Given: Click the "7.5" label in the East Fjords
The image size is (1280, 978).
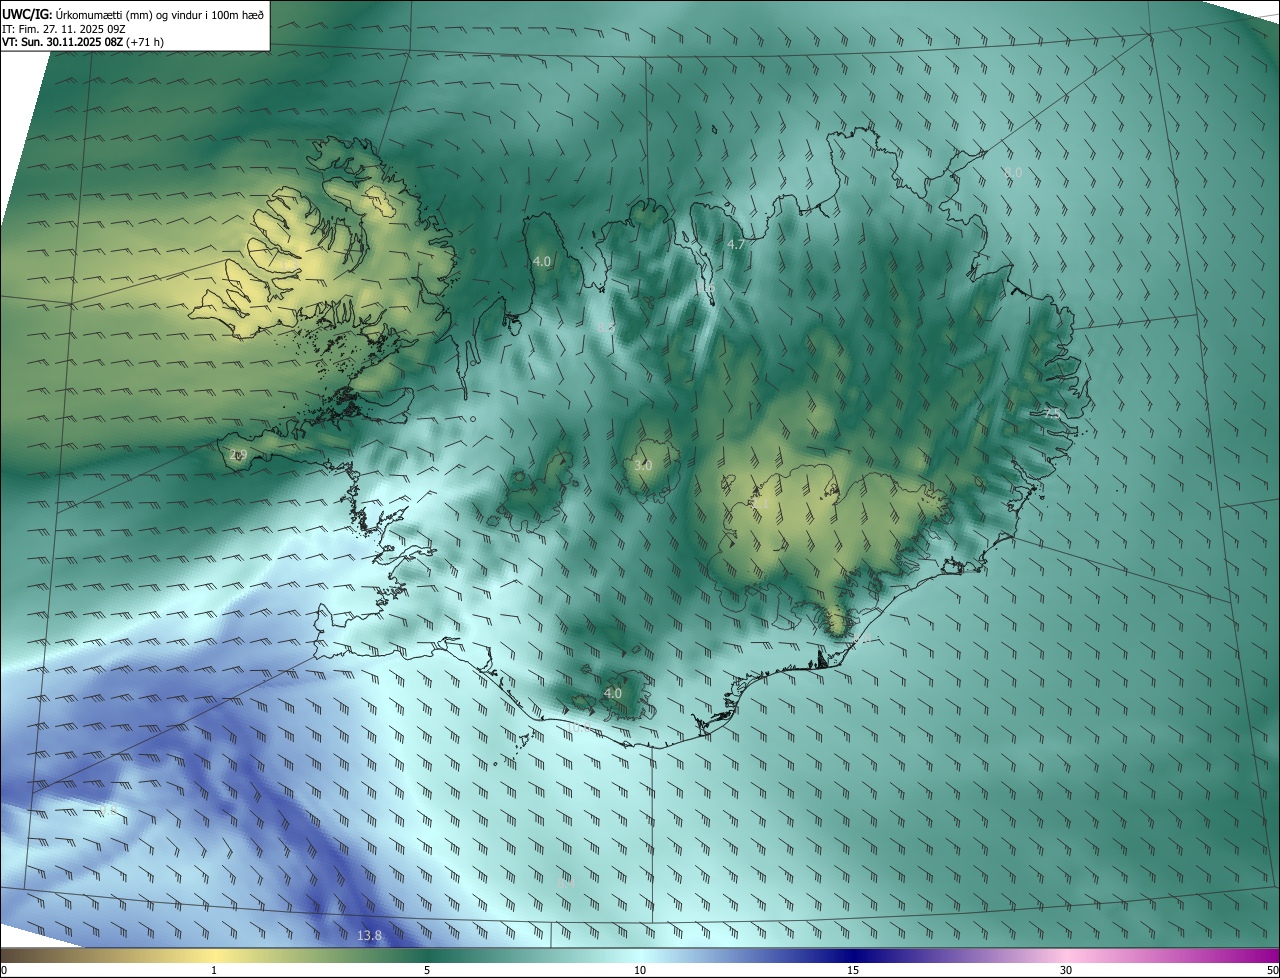Looking at the screenshot, I should 1052,412.
